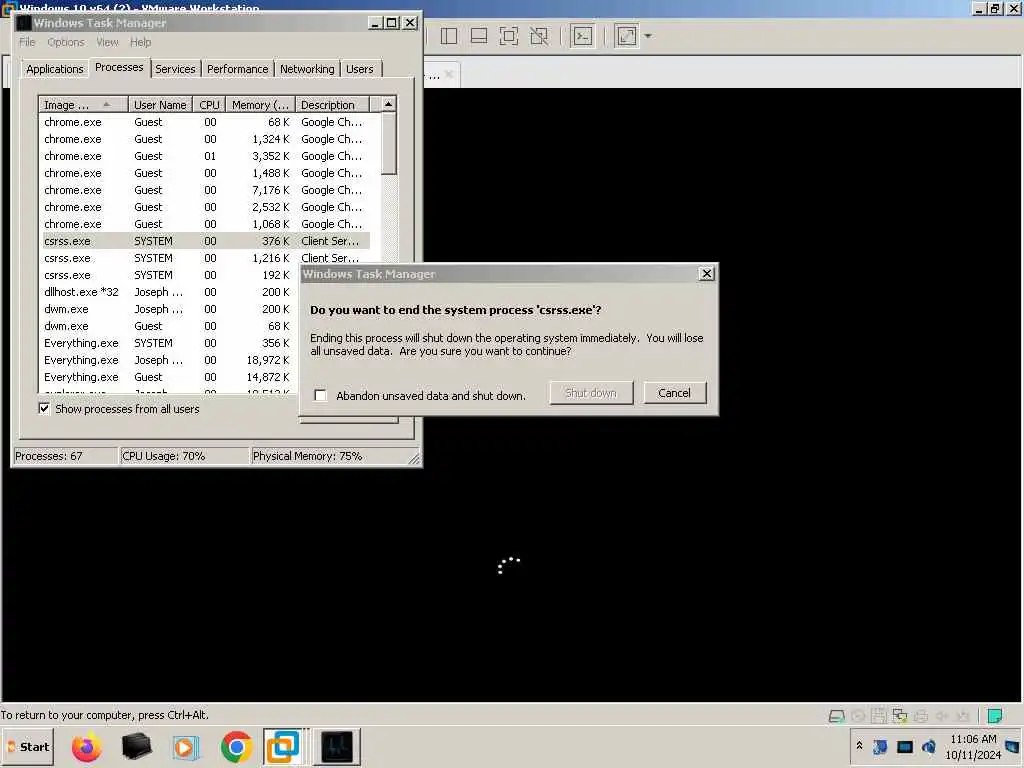The height and width of the screenshot is (768, 1024).
Task: Click the Start button
Action: [28, 746]
